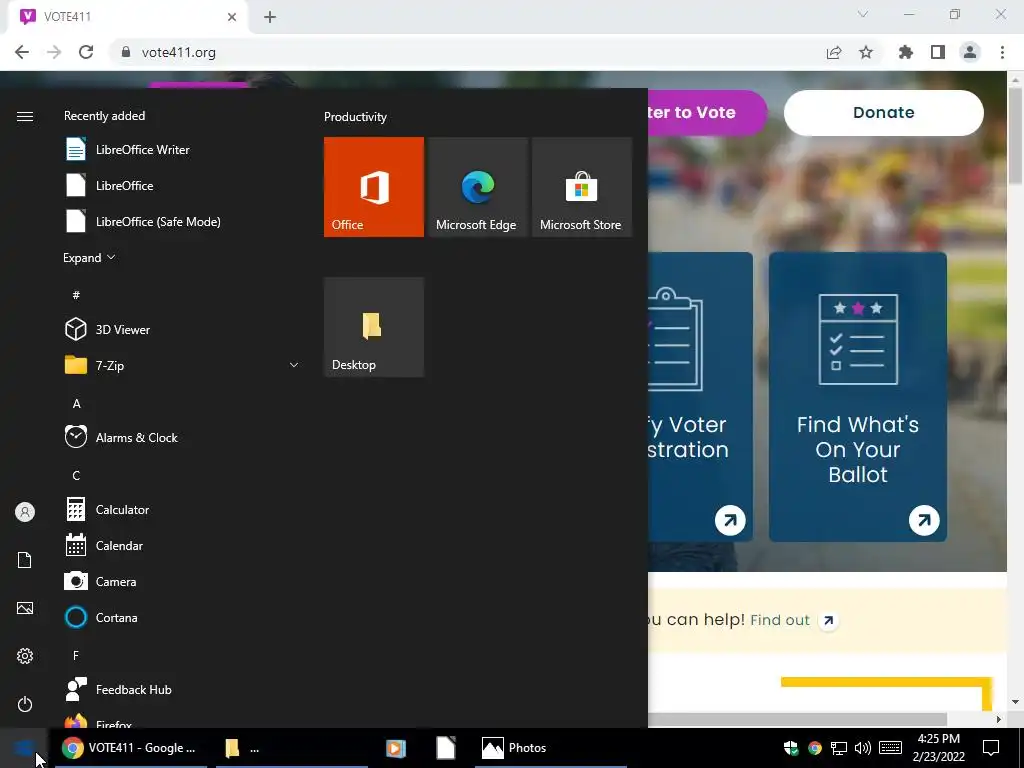Click arrow on the Voter Registration card
Image resolution: width=1024 pixels, height=768 pixels.
tap(730, 520)
